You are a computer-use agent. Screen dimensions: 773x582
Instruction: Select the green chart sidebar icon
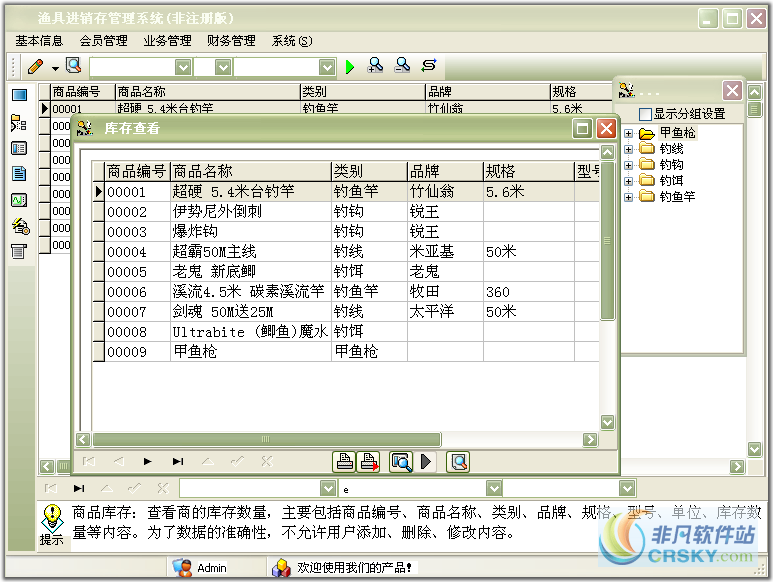pos(19,200)
